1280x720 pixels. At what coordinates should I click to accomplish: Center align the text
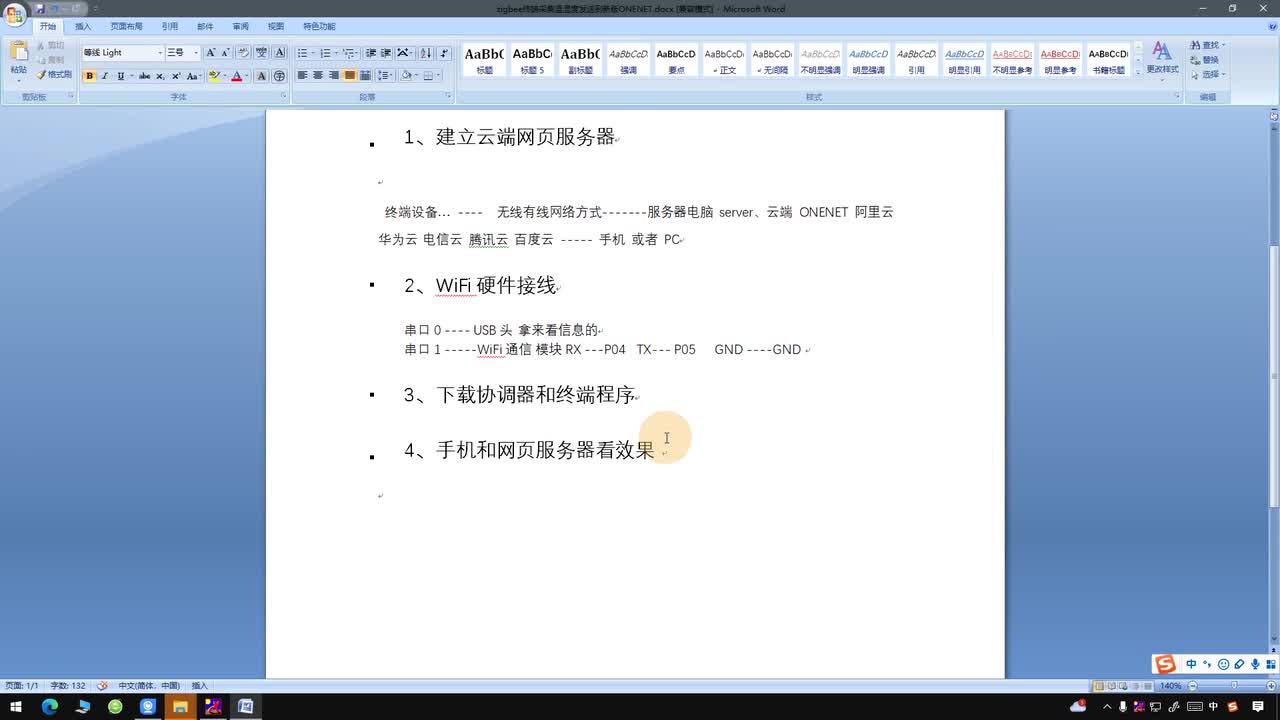point(318,76)
